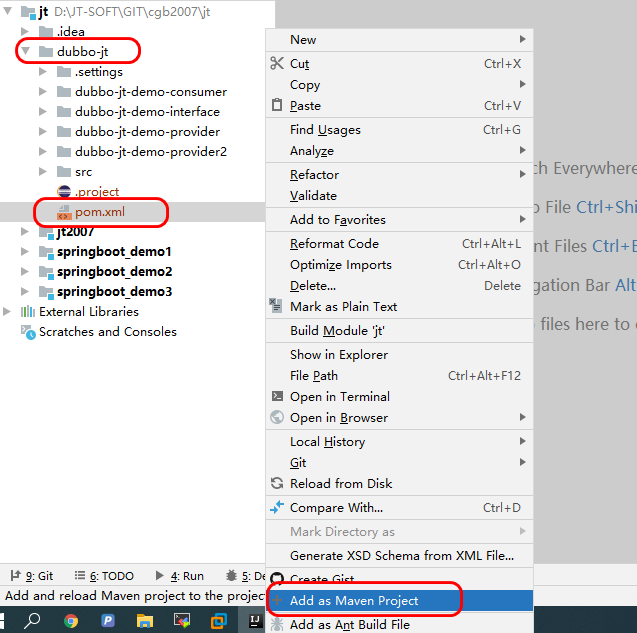637x633 pixels.
Task: Click the Compare With arrows icon
Action: click(x=277, y=507)
